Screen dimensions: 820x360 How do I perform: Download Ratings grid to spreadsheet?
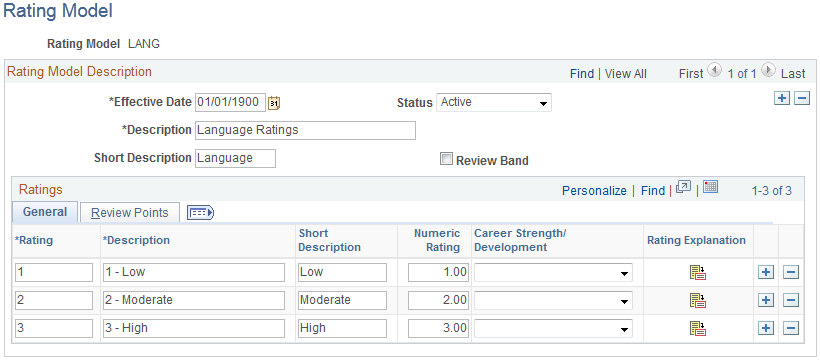710,187
